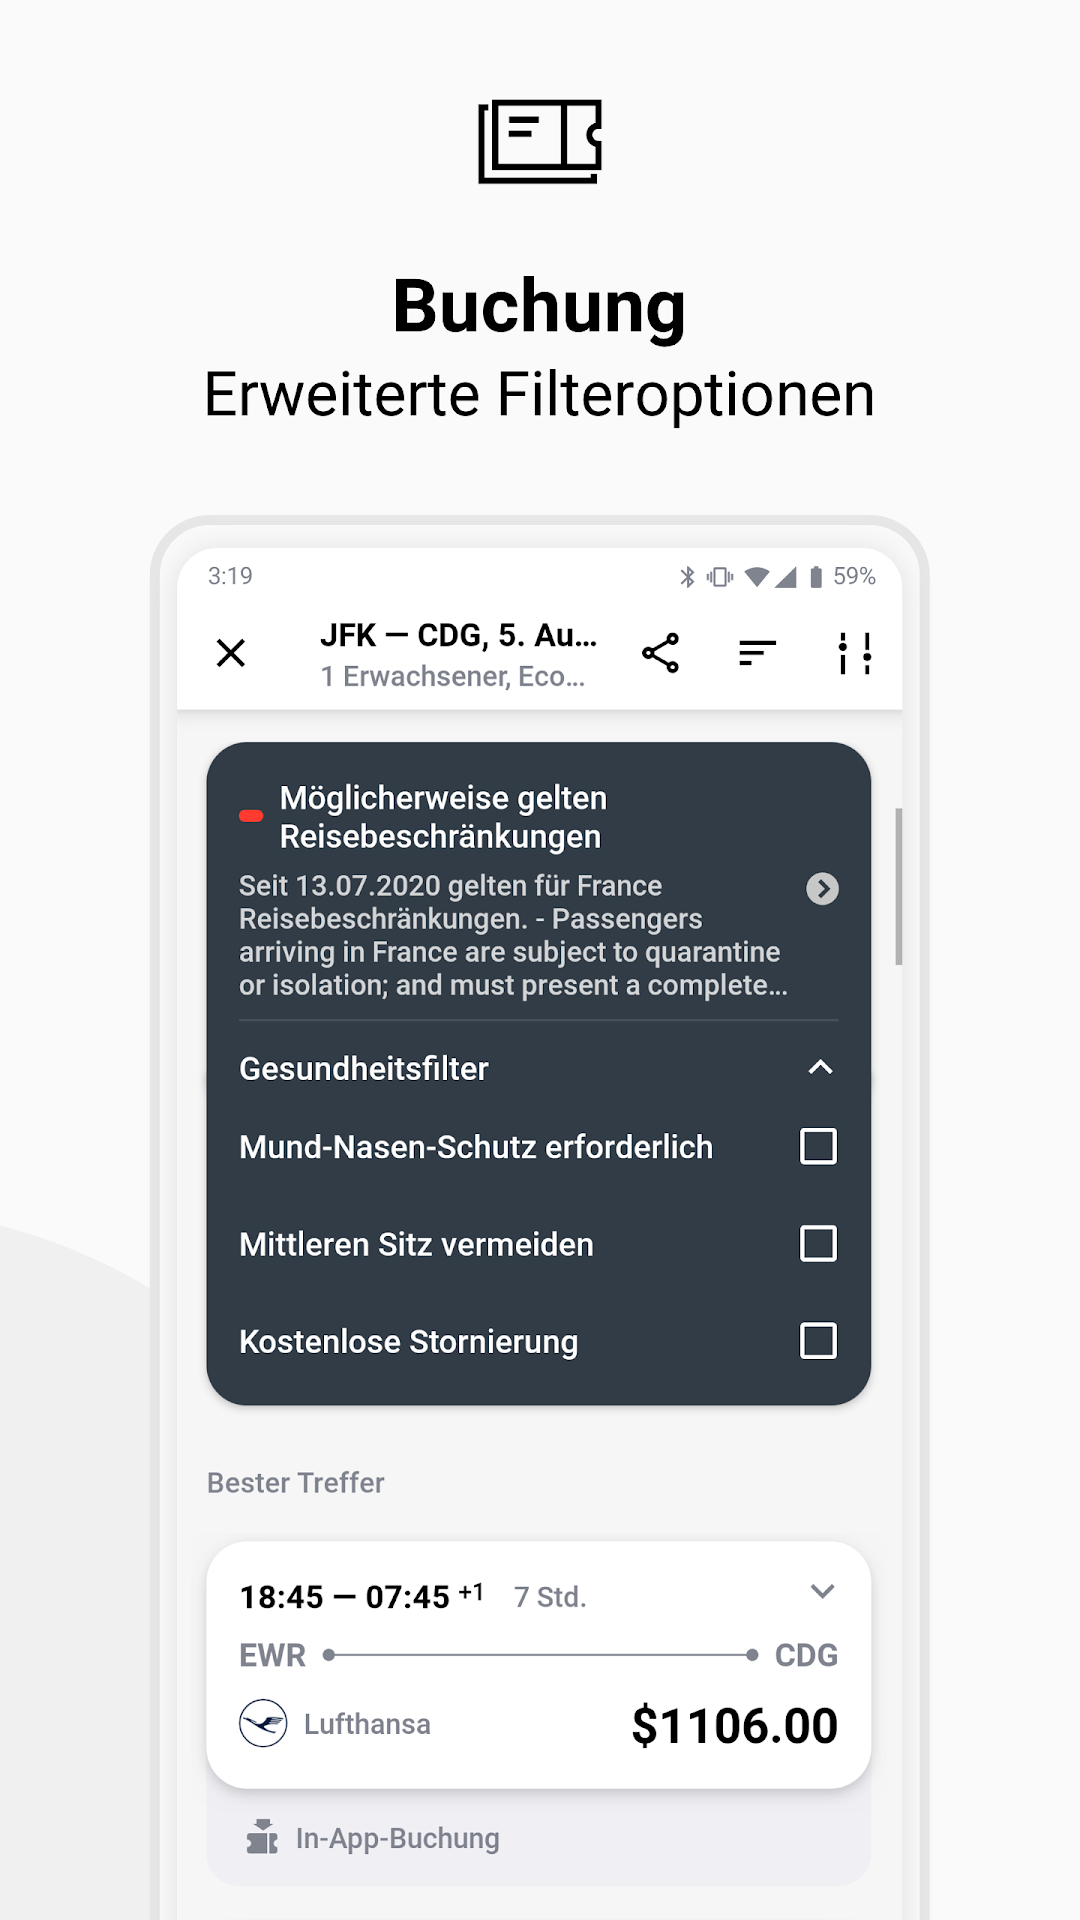Screen dimensions: 1080x1920
Task: Close the flight search results with X
Action: (231, 653)
